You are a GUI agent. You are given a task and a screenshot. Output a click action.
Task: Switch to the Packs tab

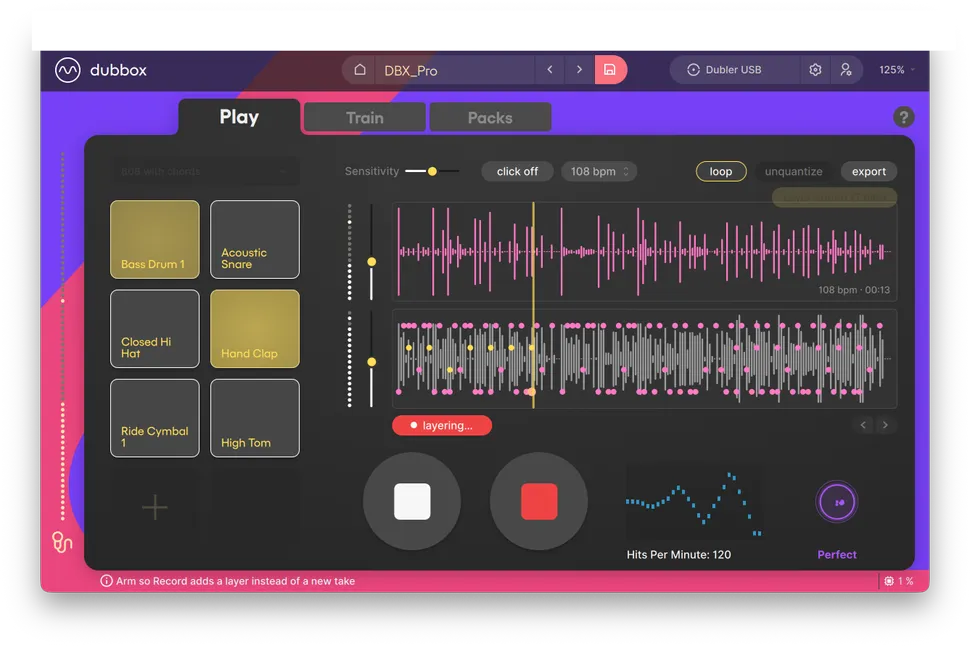[x=490, y=118]
